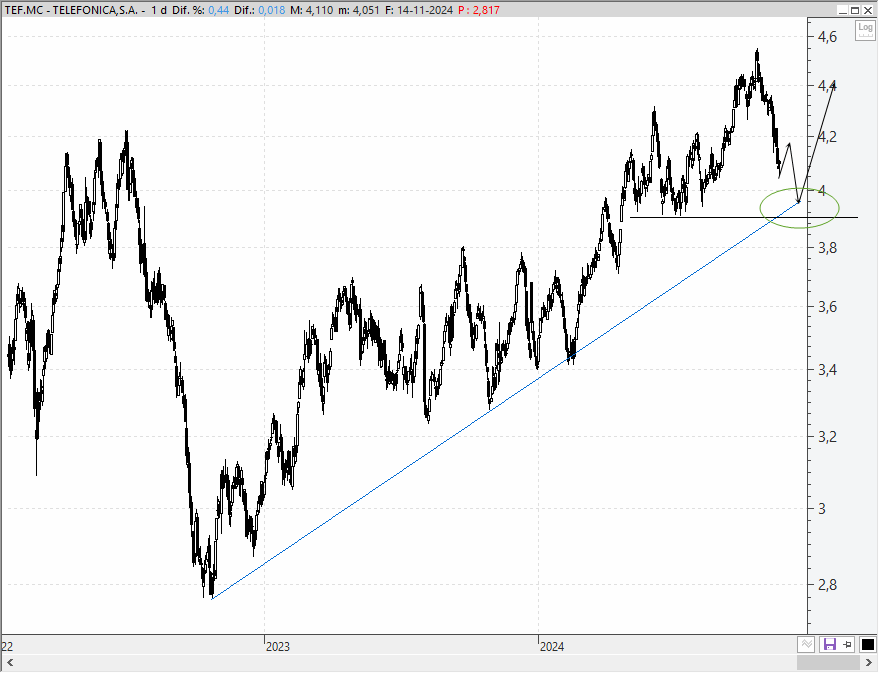Click the m: 4,051 minimum value
Screen dimensions: 879x673
click(x=359, y=10)
